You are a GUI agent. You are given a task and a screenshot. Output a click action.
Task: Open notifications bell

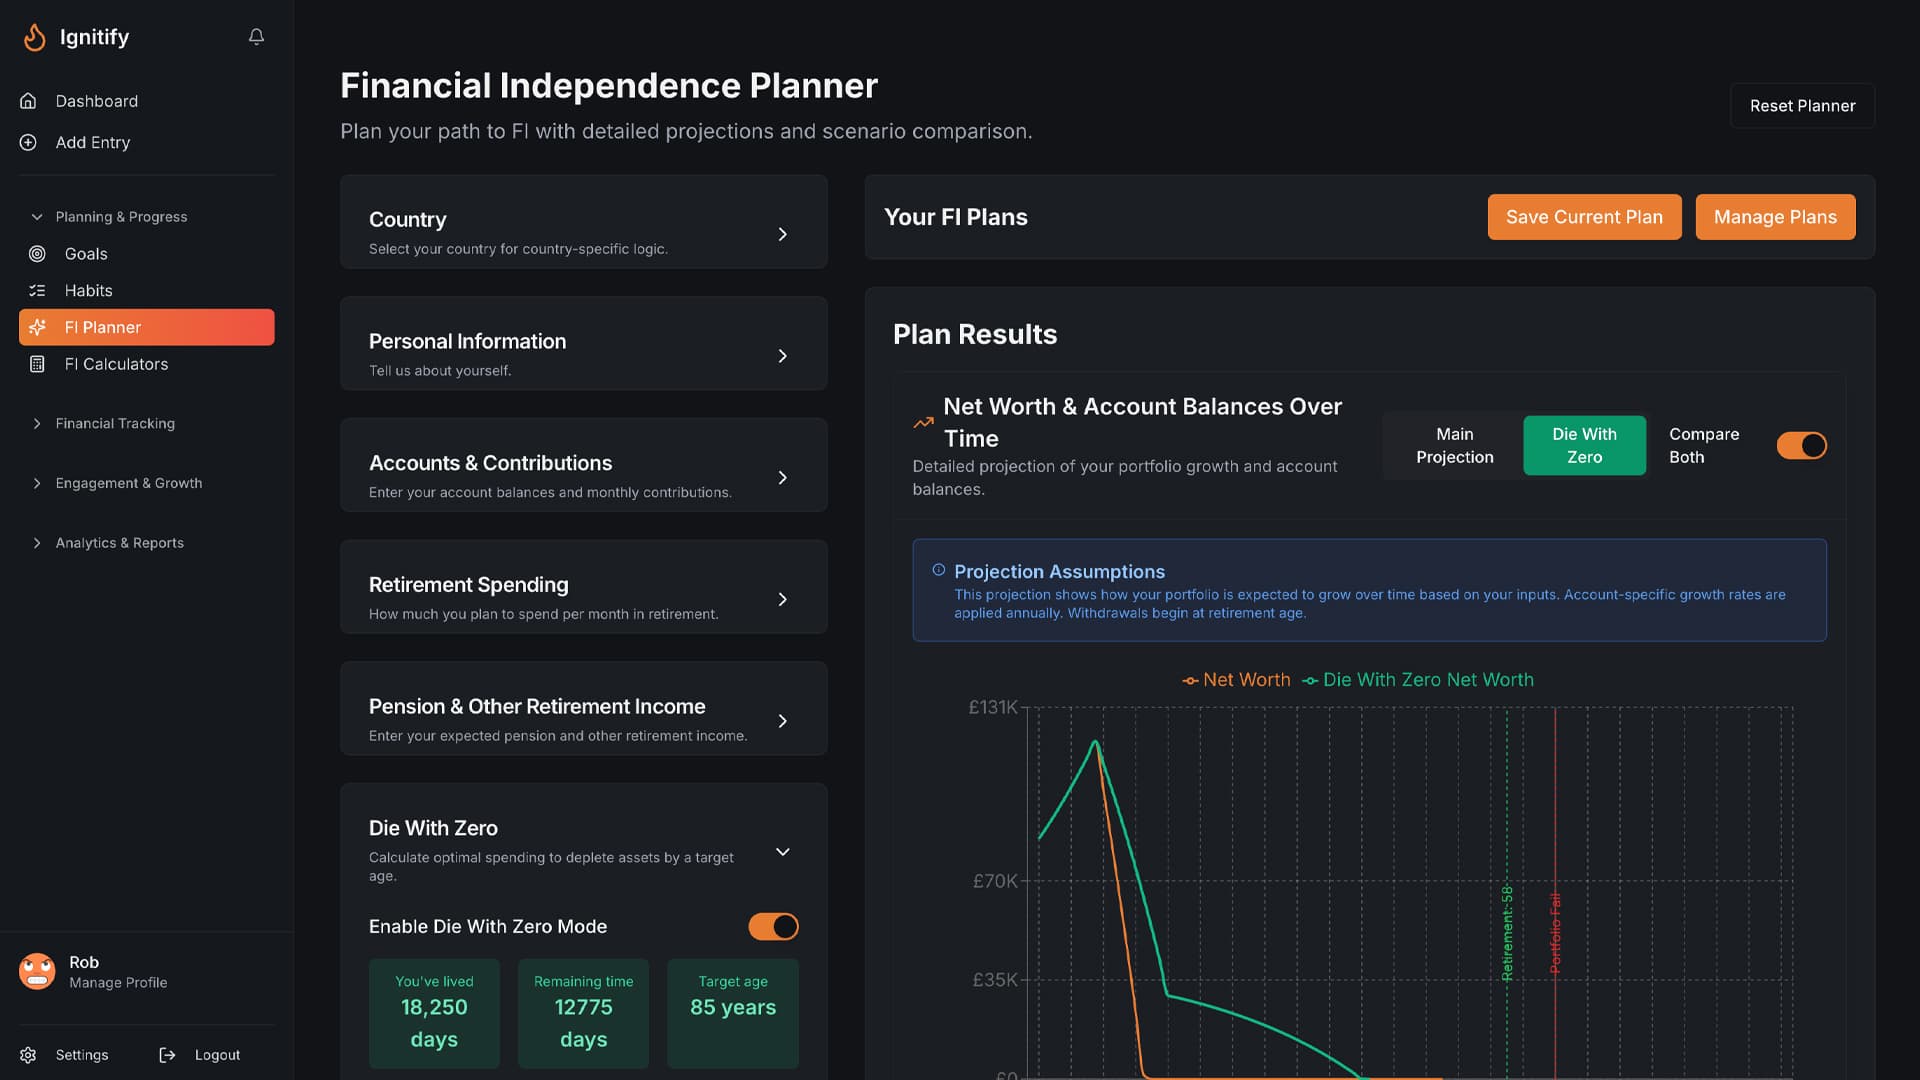[256, 37]
